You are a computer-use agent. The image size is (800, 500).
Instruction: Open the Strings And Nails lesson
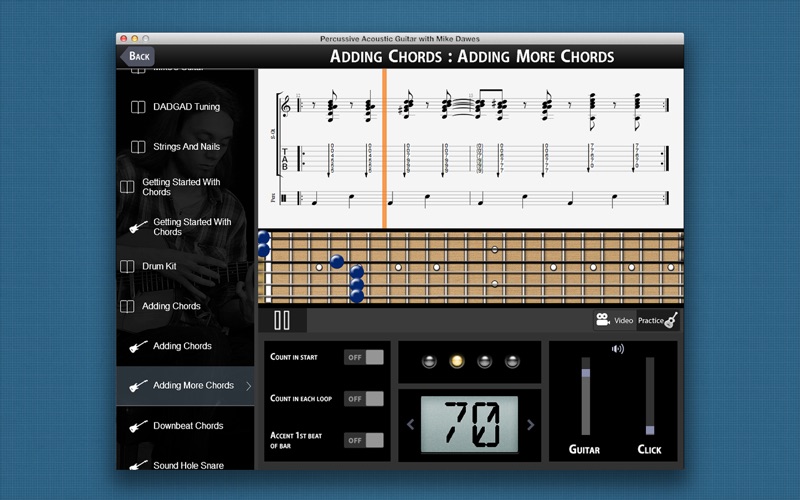pos(186,147)
